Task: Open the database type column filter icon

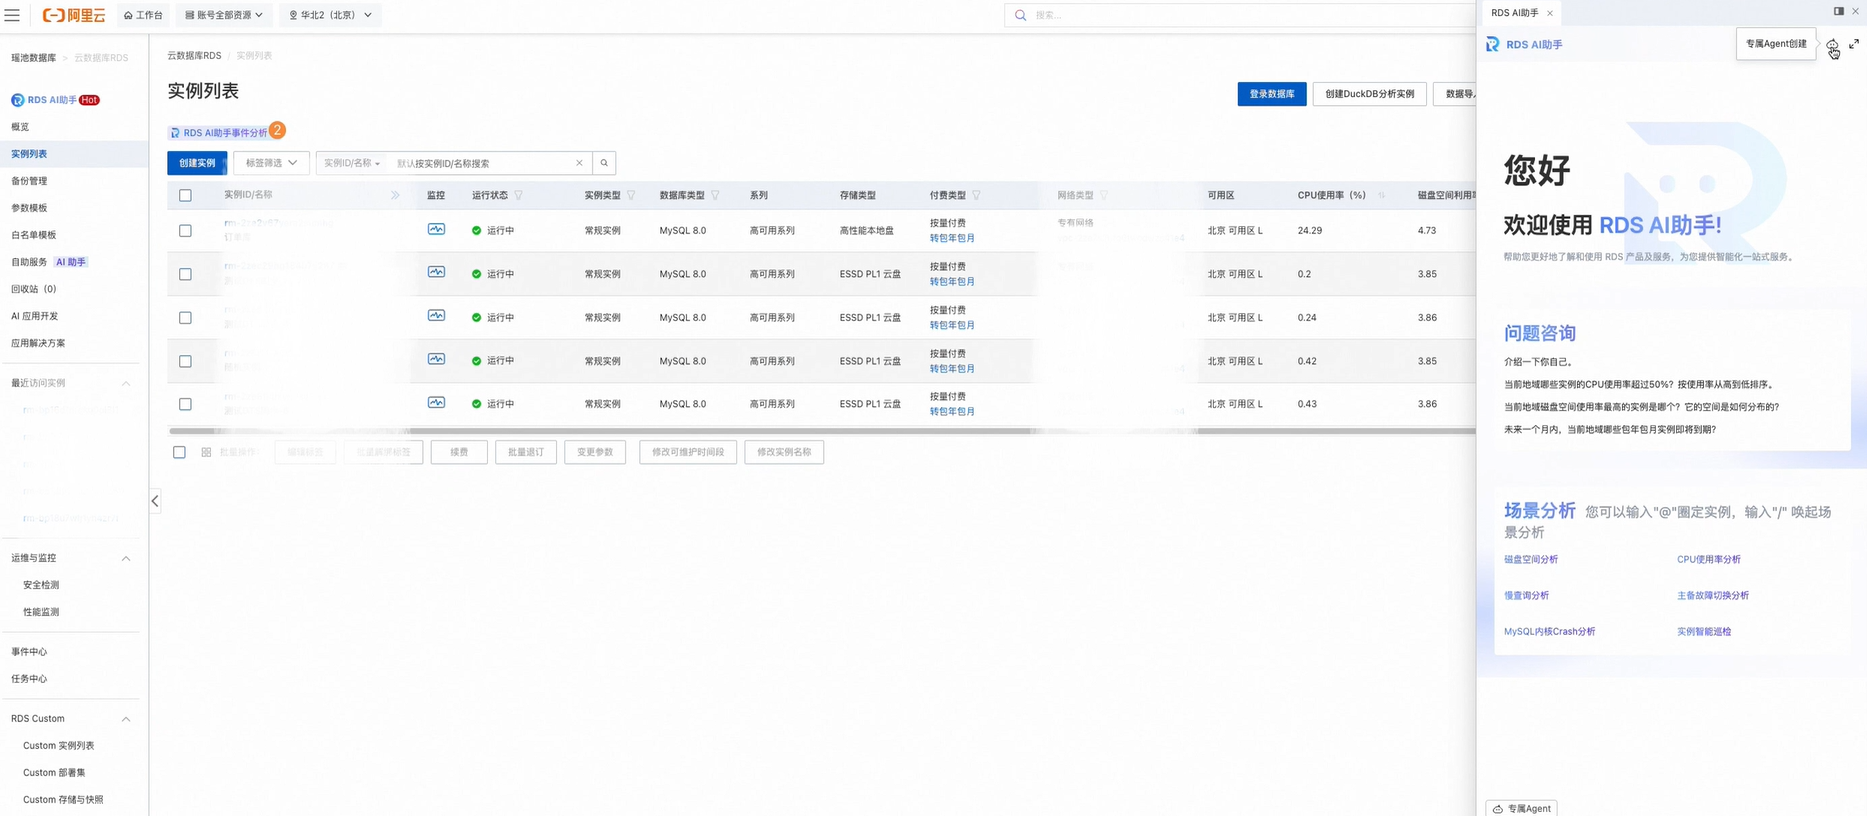Action: tap(715, 195)
